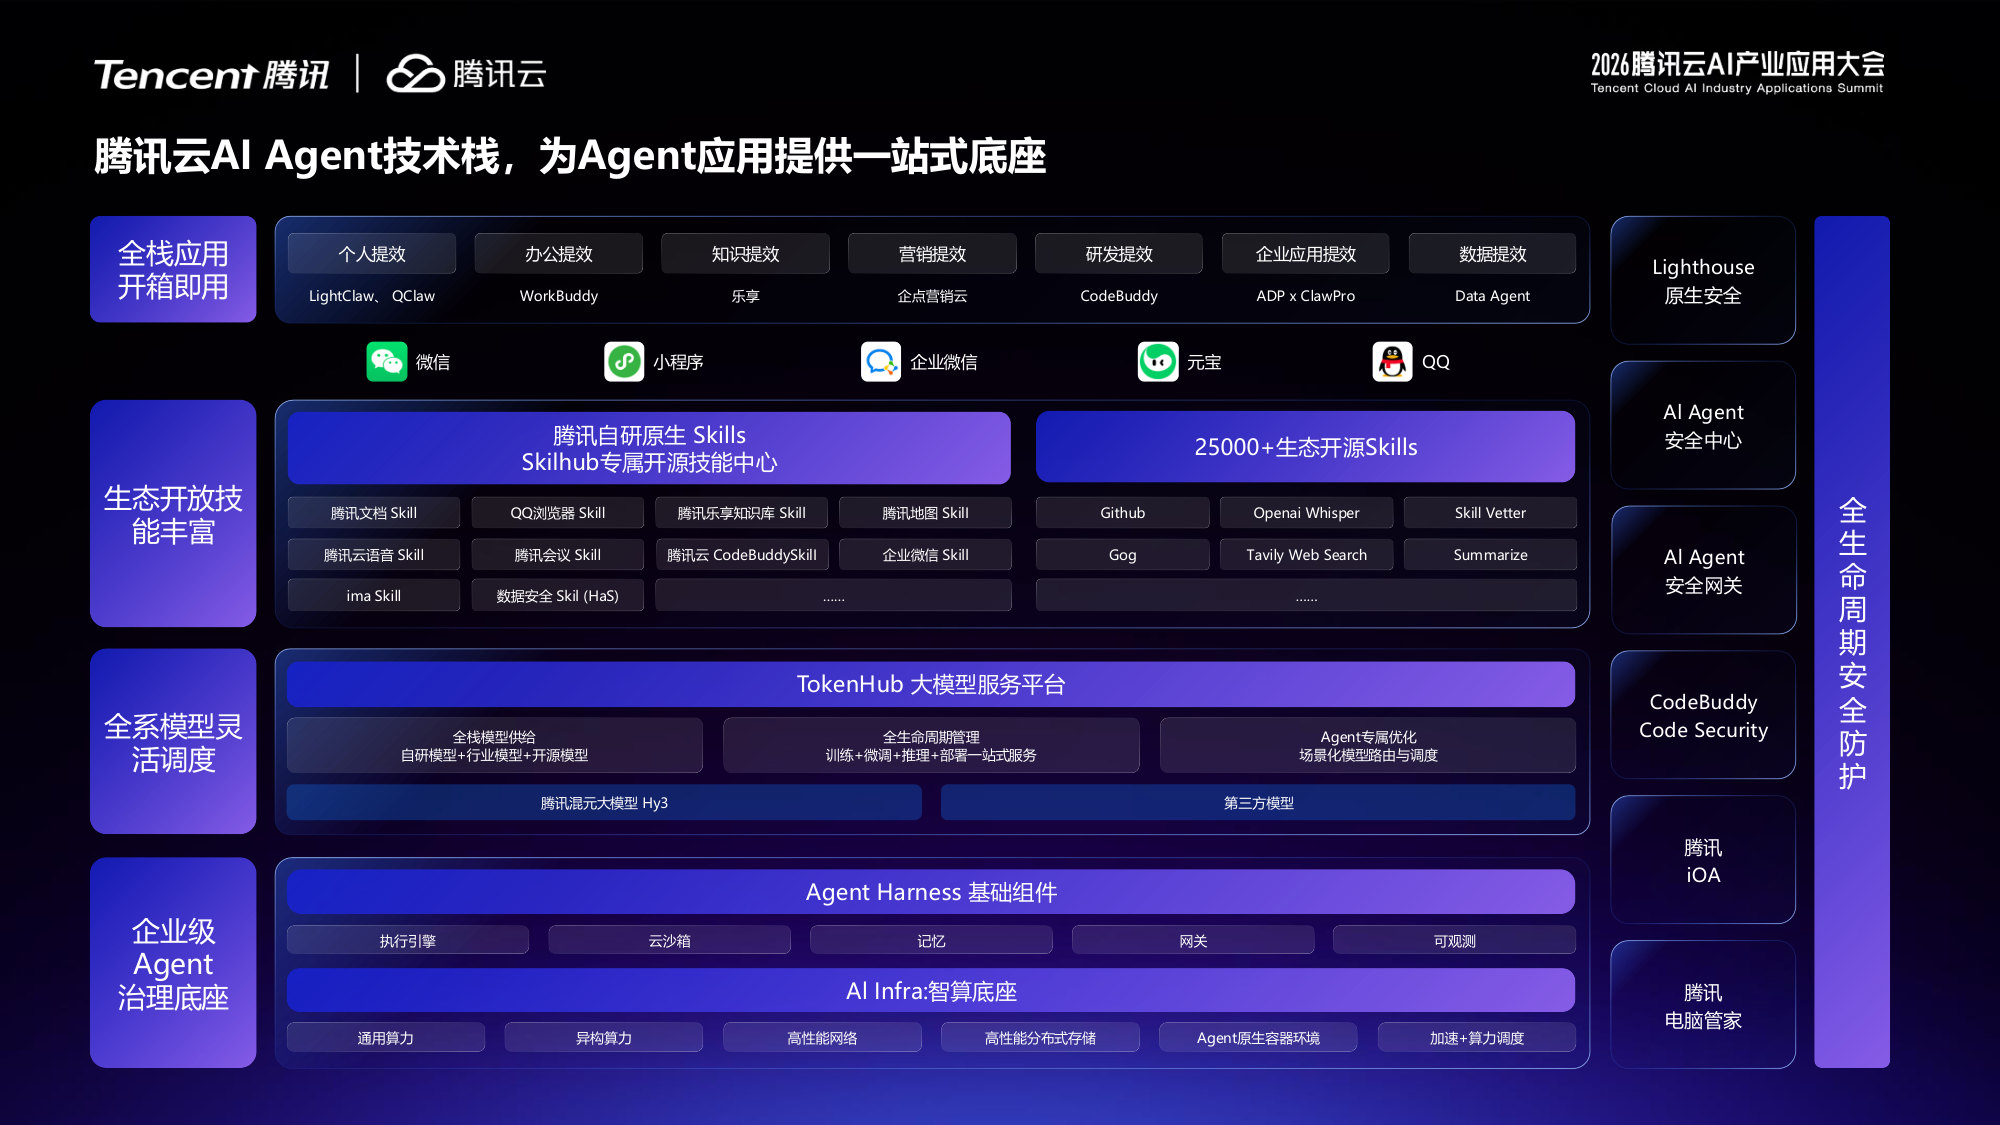Screen dimensions: 2000x1125
Task: Click the 加速+算力调度 box
Action: 1477,1038
